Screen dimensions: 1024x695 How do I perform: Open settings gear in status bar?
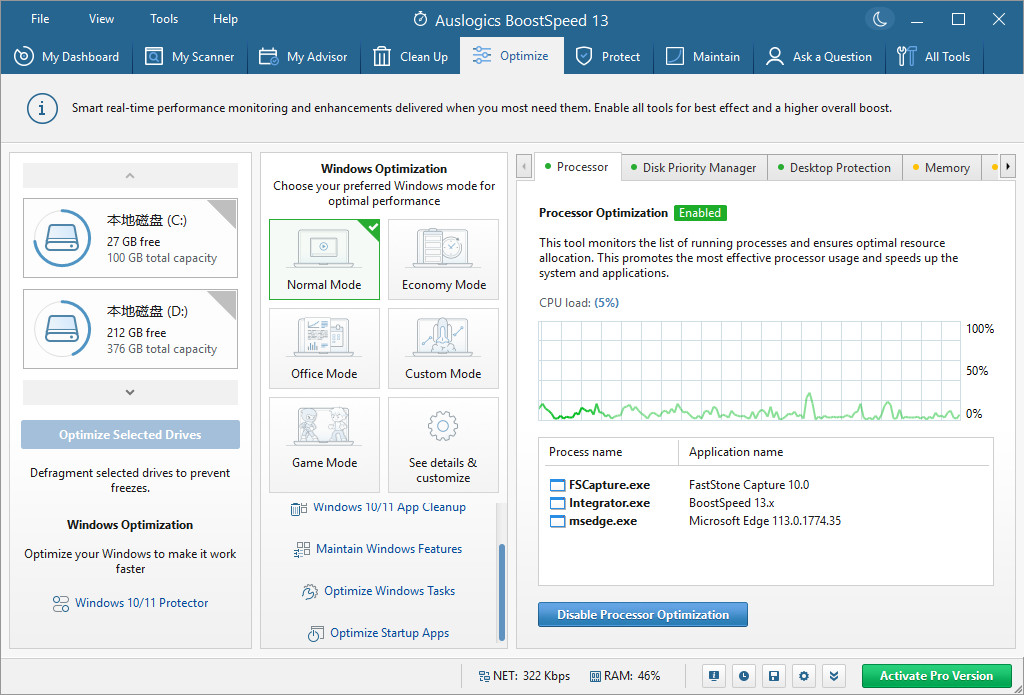(804, 676)
